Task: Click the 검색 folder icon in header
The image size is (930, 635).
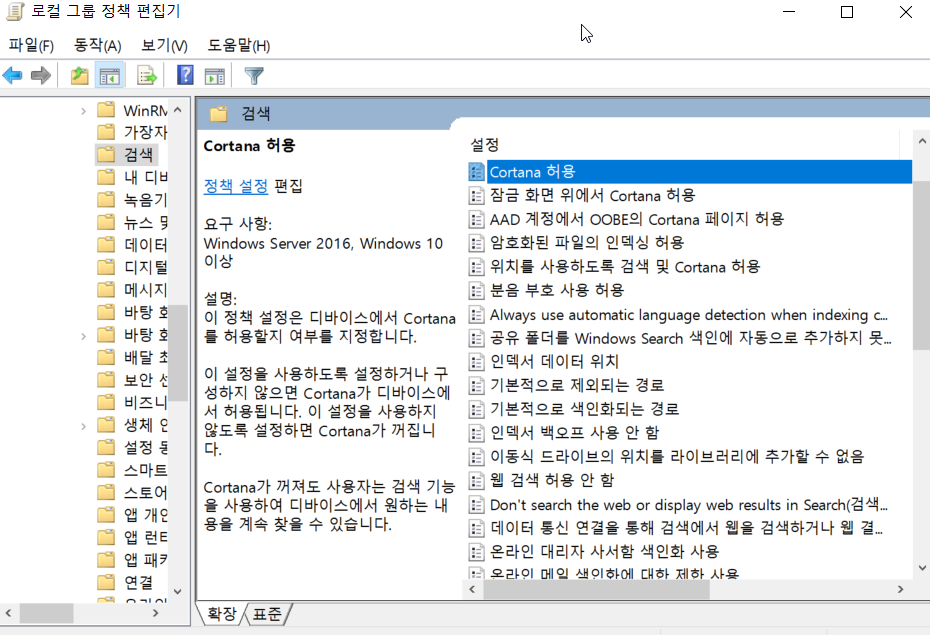Action: pyautogui.click(x=218, y=113)
